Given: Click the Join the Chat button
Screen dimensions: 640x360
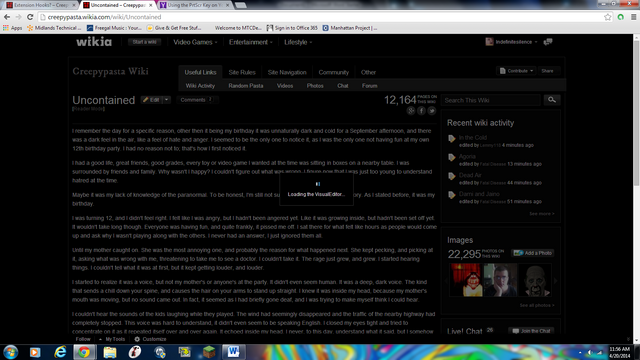Looking at the screenshot, I should tap(532, 331).
